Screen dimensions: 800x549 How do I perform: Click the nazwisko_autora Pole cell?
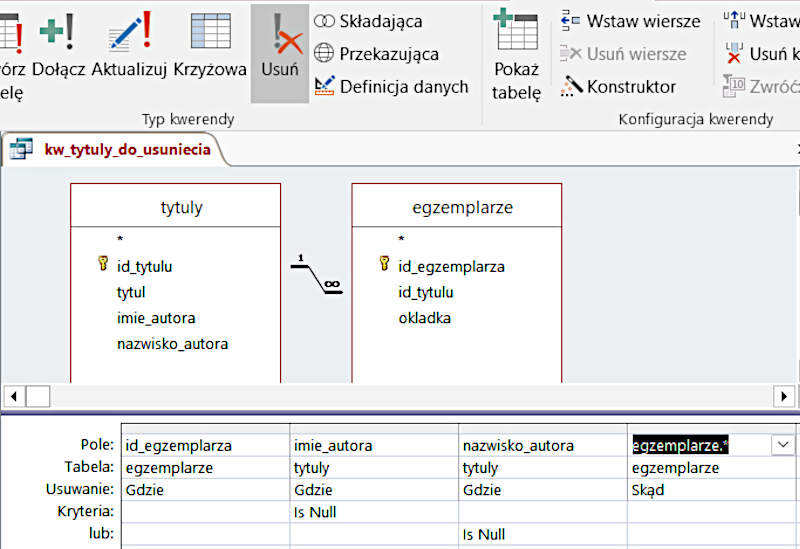click(543, 445)
